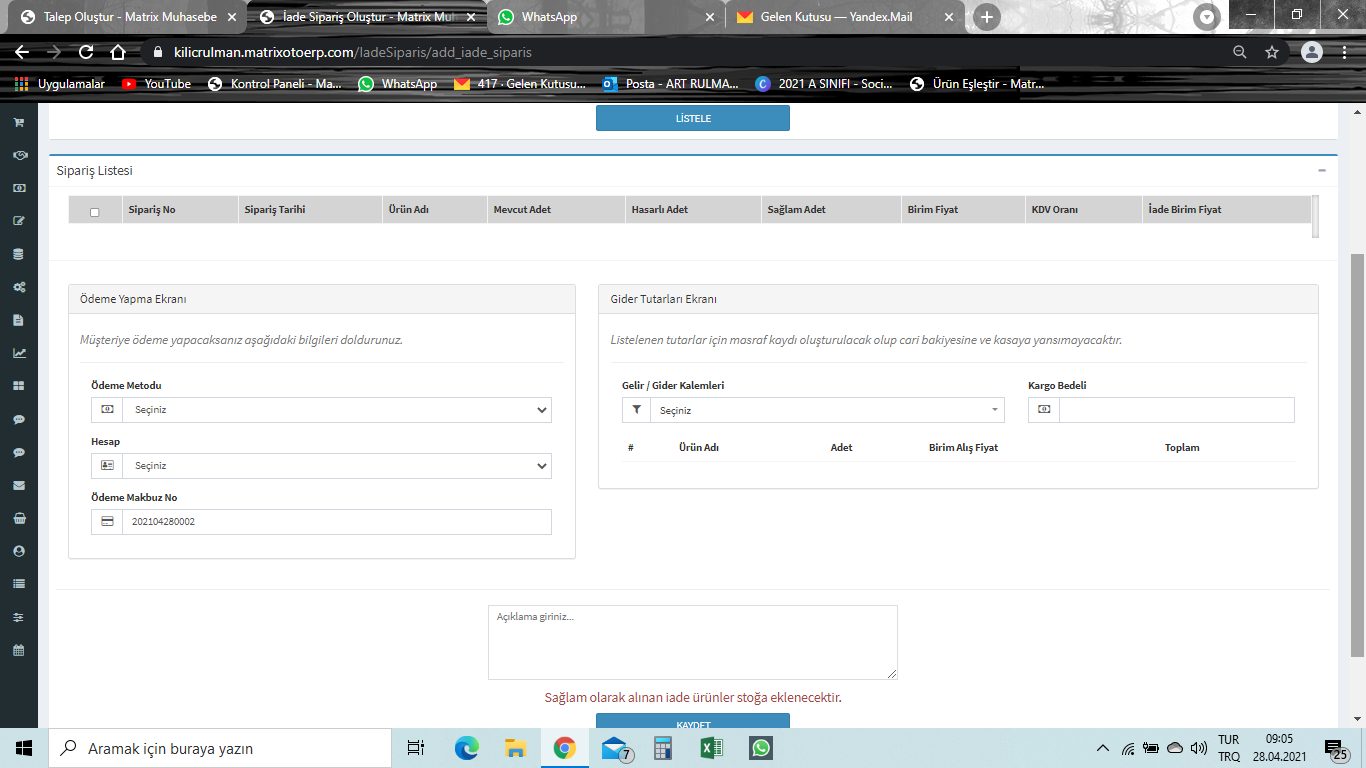Expand the Hesap dropdown
1366x768 pixels.
click(336, 466)
